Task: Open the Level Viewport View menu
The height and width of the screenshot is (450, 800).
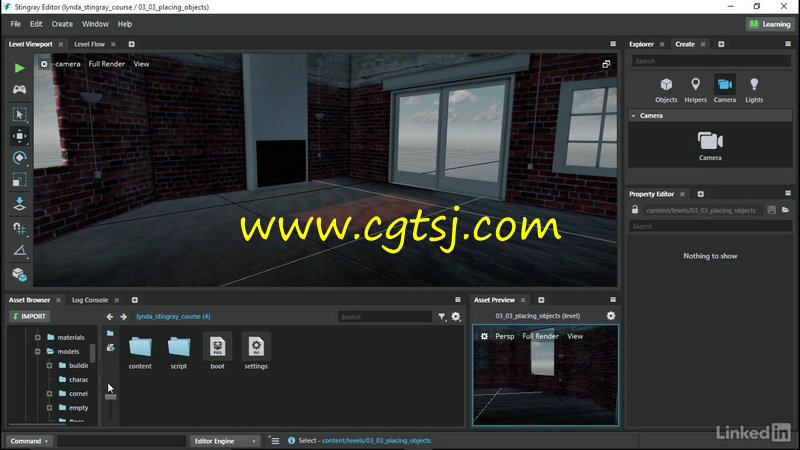Action: (x=141, y=64)
